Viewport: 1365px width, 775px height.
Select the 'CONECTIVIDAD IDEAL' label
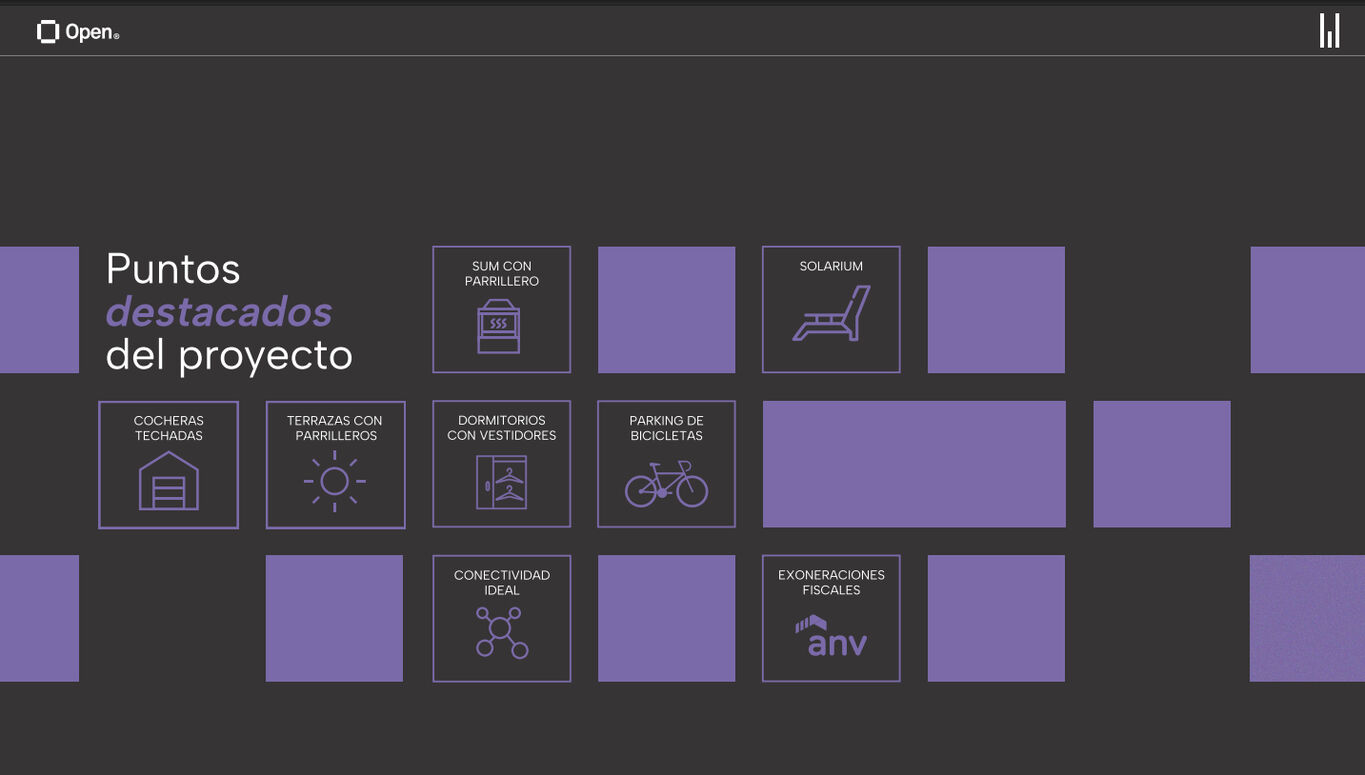click(501, 582)
